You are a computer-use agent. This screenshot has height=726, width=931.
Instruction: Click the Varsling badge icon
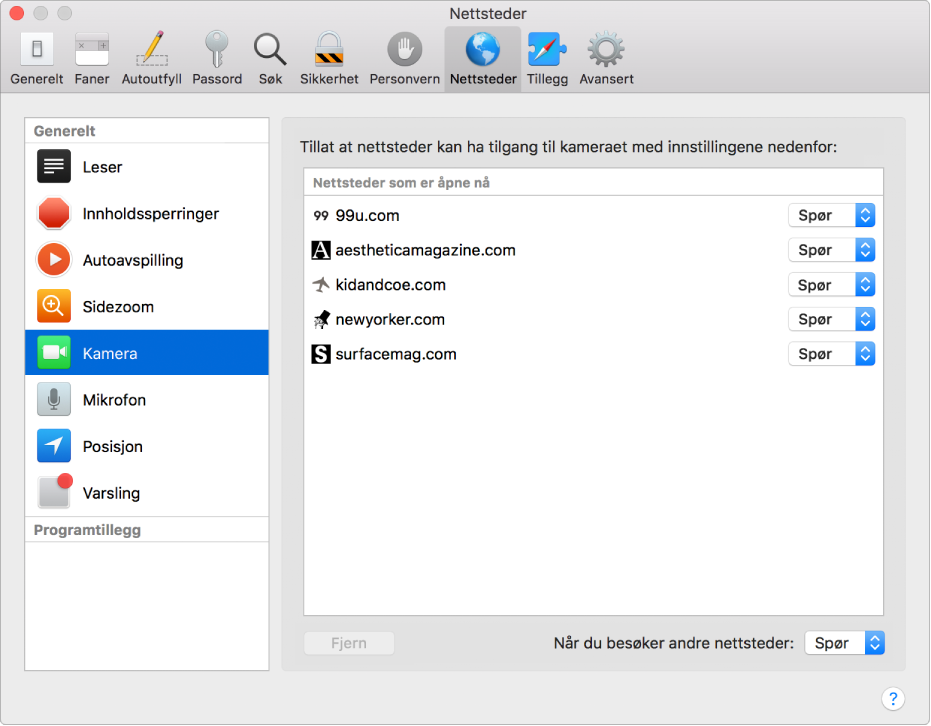(x=55, y=492)
